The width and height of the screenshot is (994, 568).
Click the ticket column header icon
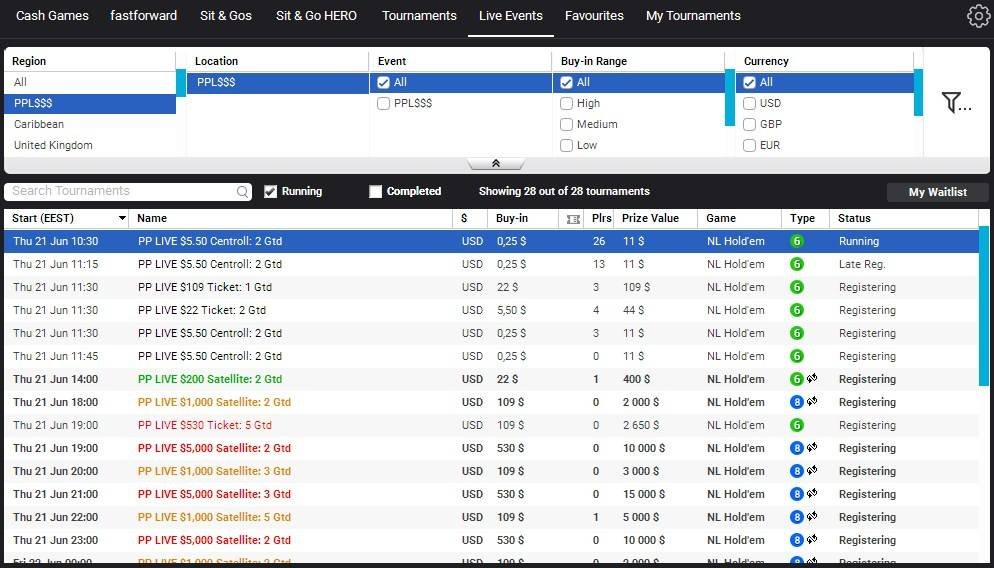click(x=573, y=219)
